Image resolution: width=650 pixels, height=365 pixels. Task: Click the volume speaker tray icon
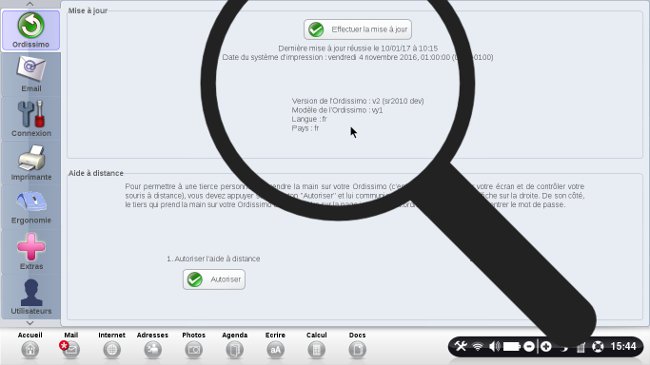click(x=495, y=346)
